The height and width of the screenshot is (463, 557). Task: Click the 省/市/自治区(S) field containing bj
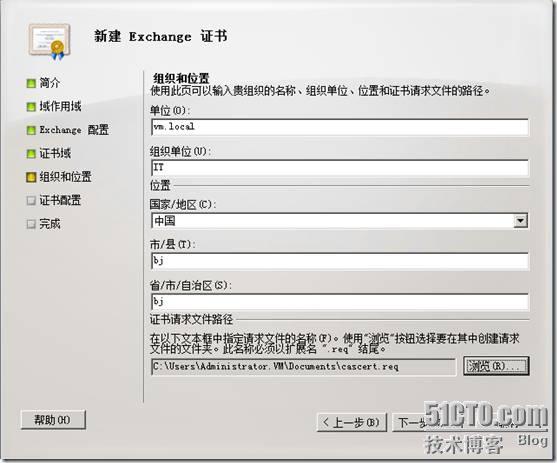click(340, 302)
